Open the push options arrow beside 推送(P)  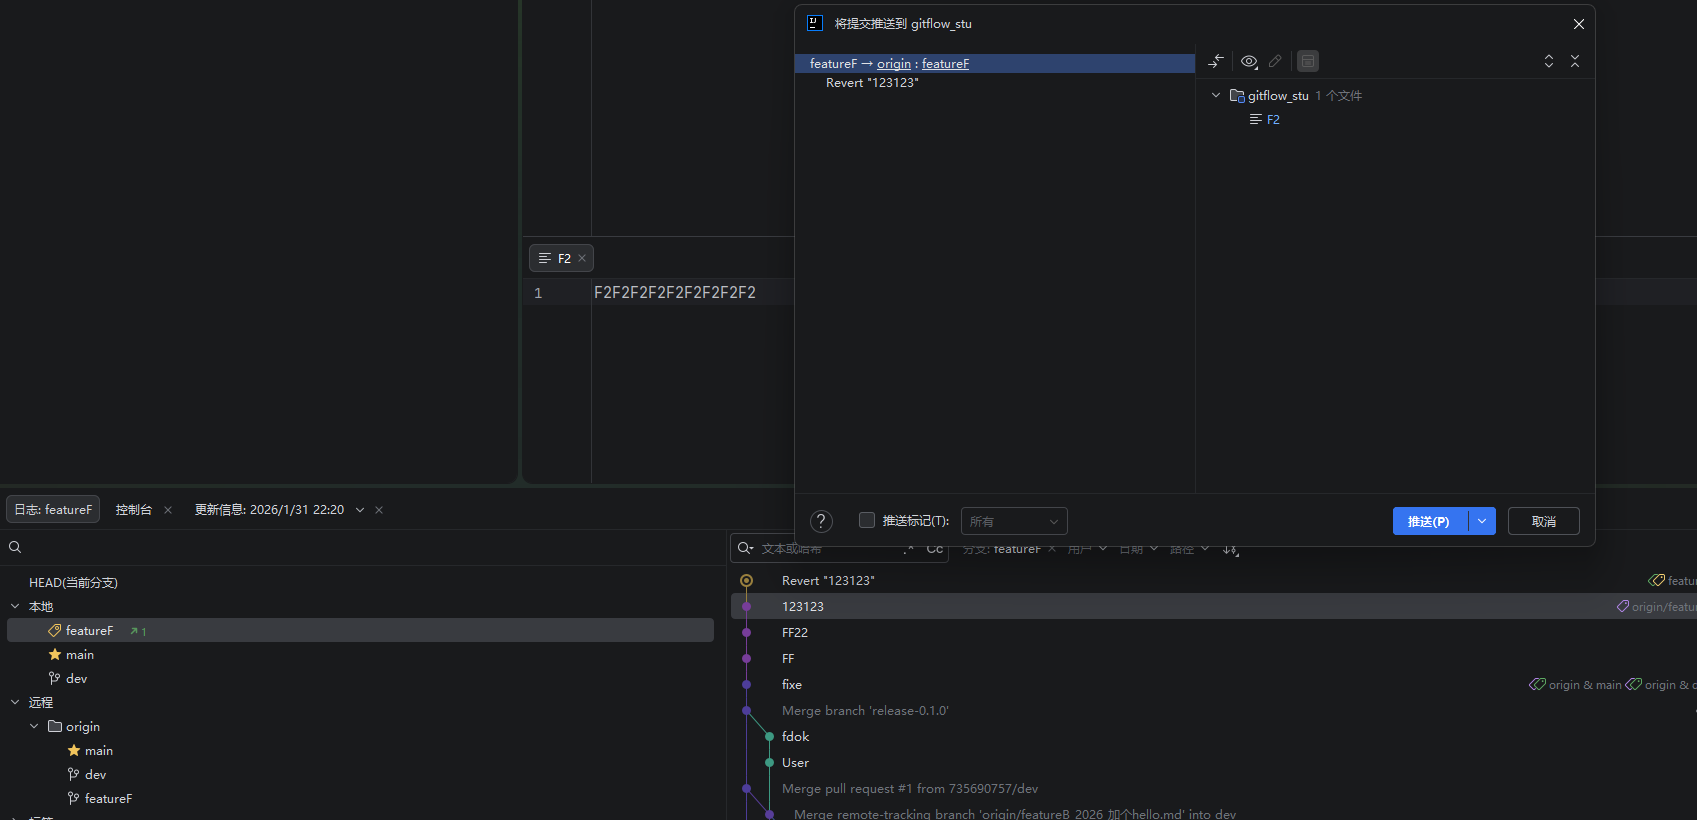pyautogui.click(x=1482, y=521)
